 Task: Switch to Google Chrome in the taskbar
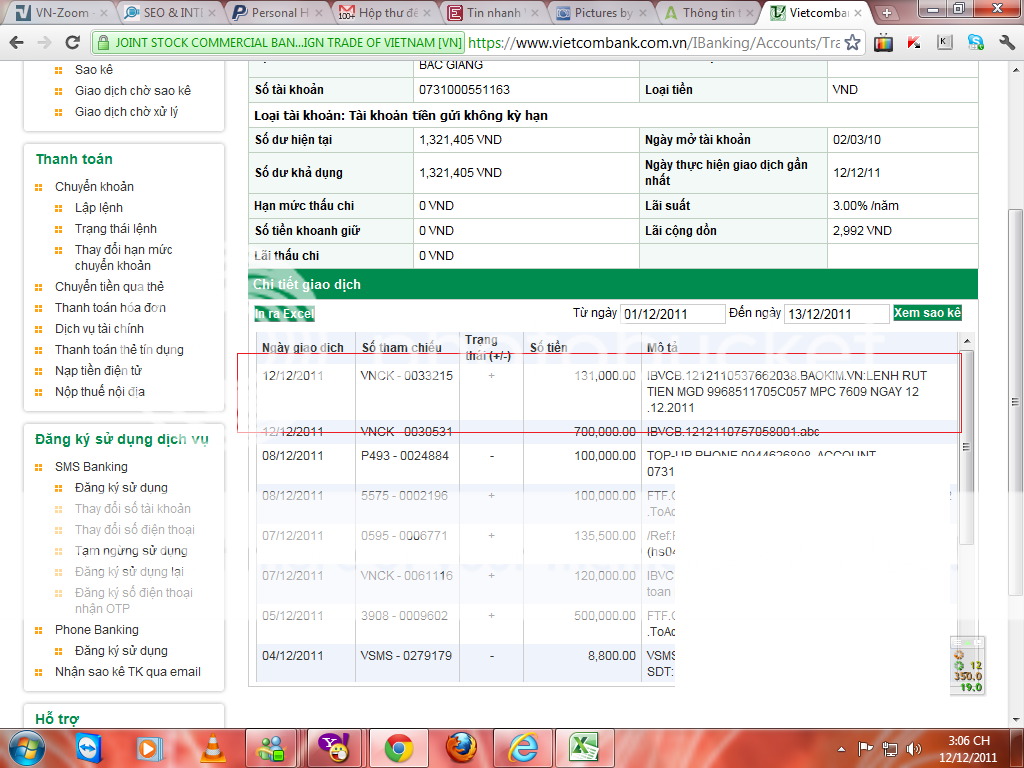tap(398, 748)
